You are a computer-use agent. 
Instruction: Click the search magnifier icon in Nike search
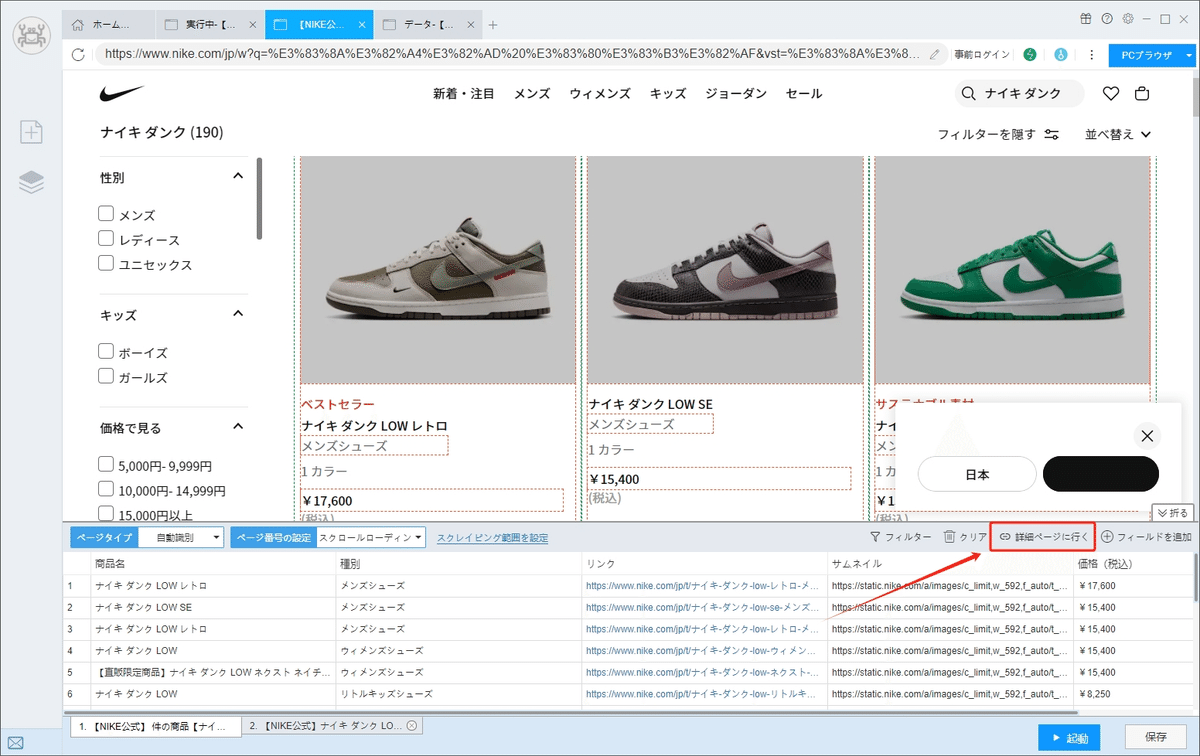[x=968, y=93]
